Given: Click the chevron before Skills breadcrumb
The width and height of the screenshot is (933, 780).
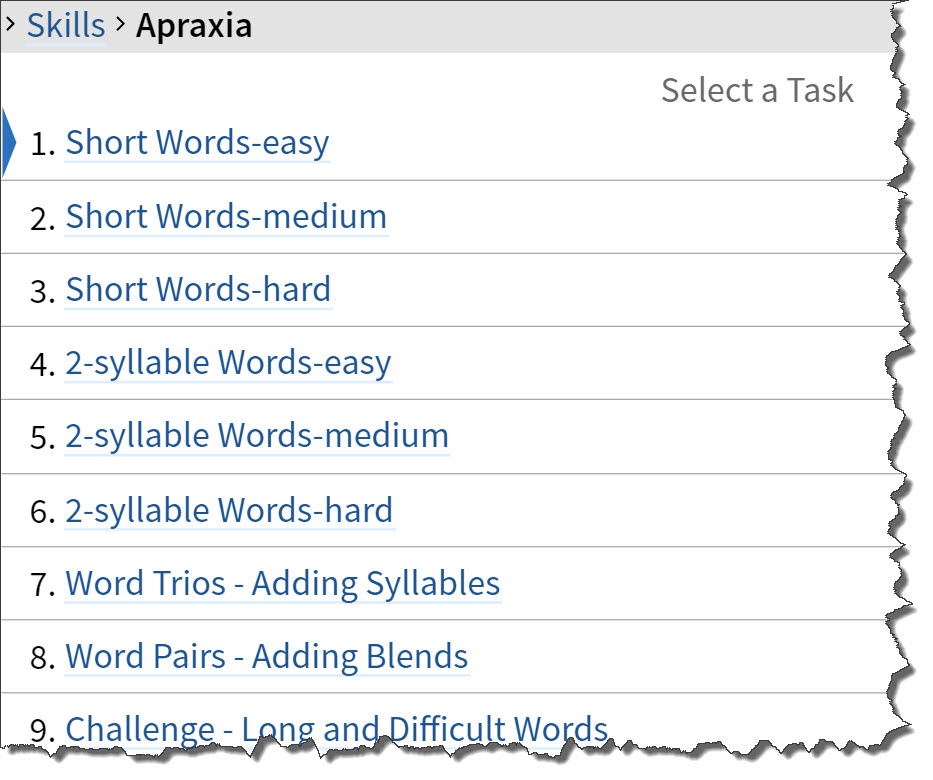Looking at the screenshot, I should (10, 24).
